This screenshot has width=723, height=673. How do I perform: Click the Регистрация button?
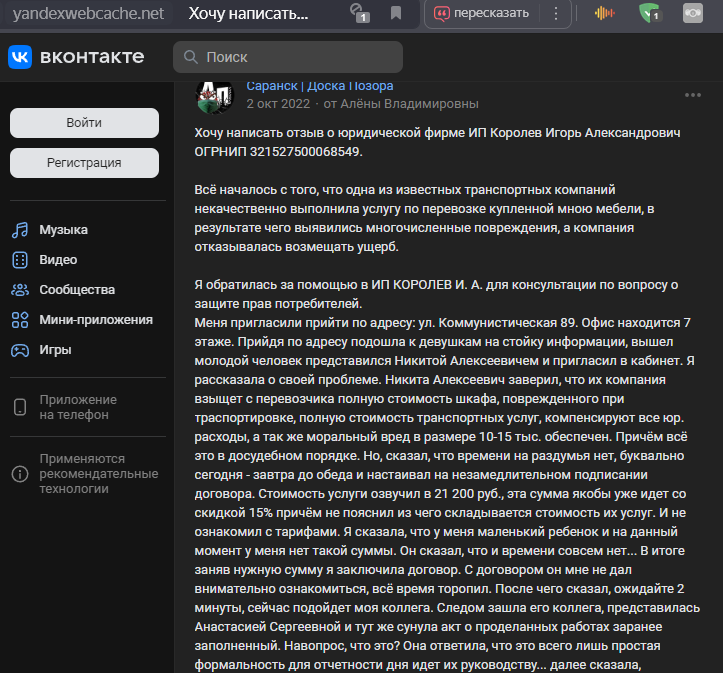pos(84,163)
